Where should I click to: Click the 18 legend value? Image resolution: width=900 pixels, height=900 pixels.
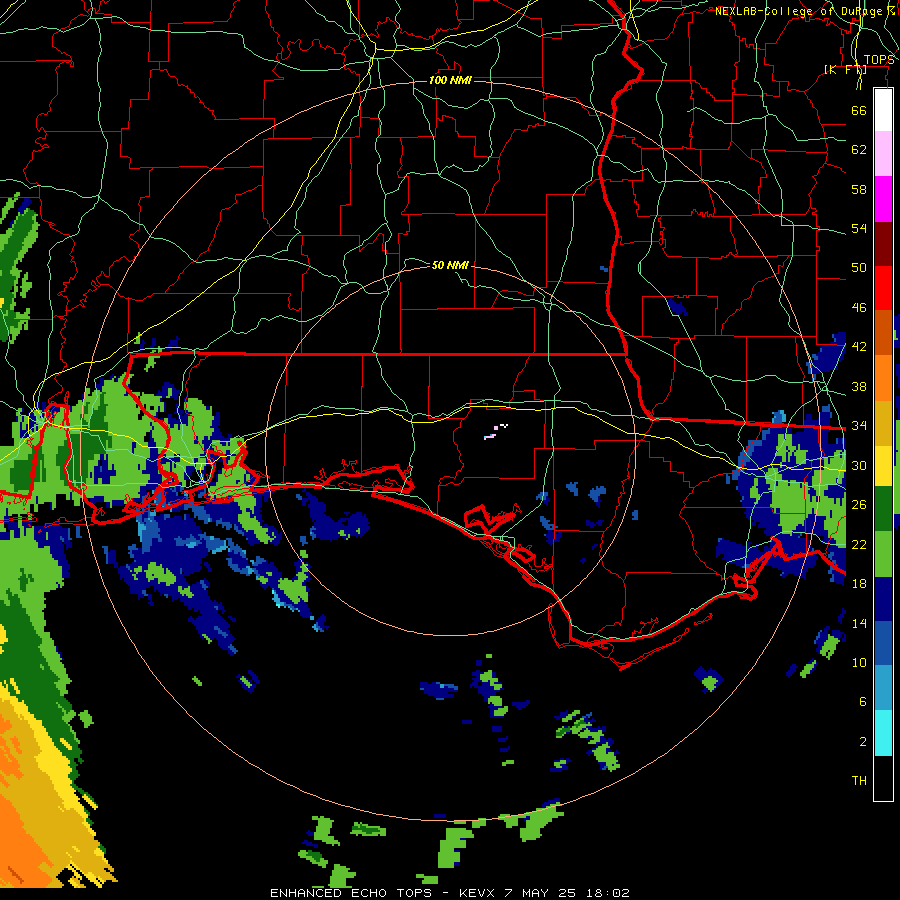click(x=859, y=584)
